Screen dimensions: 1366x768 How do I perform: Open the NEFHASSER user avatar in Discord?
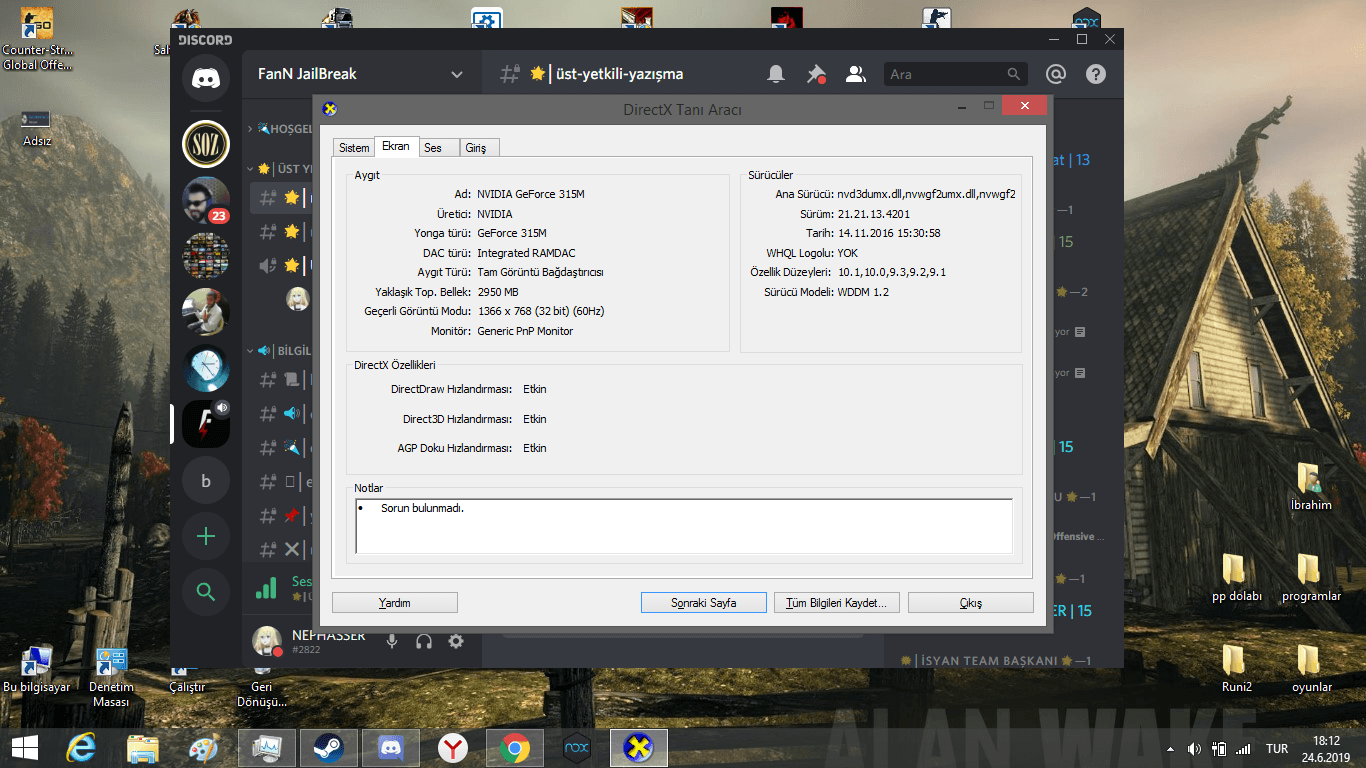tap(267, 641)
